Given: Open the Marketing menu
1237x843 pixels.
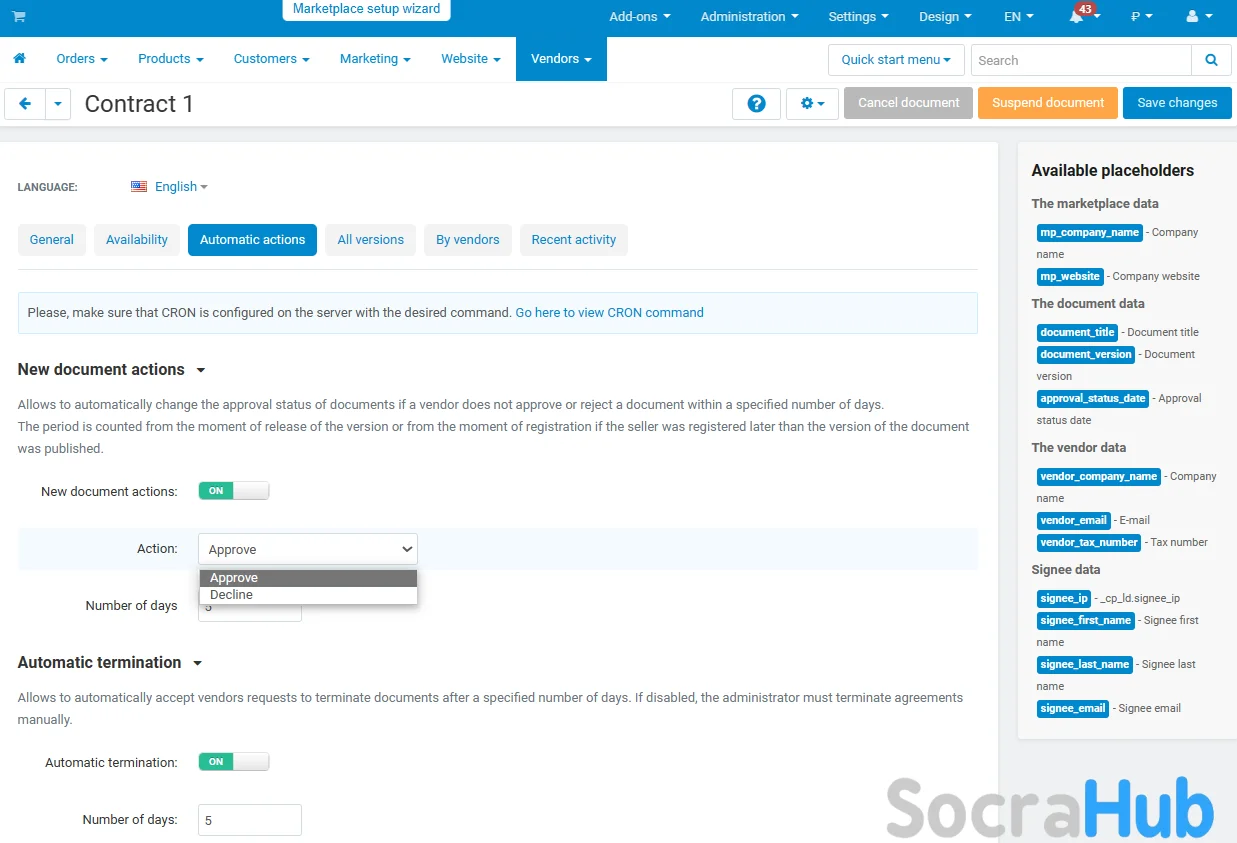Looking at the screenshot, I should click(x=375, y=59).
